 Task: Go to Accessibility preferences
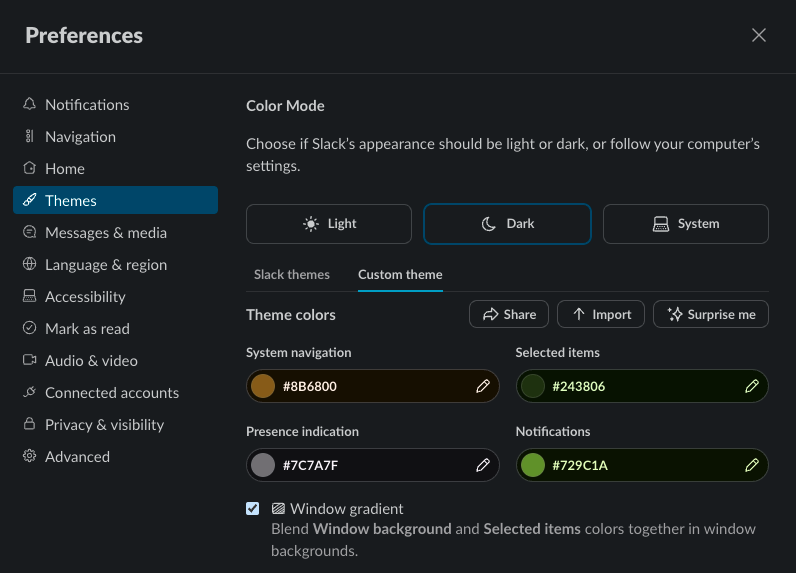click(x=115, y=296)
